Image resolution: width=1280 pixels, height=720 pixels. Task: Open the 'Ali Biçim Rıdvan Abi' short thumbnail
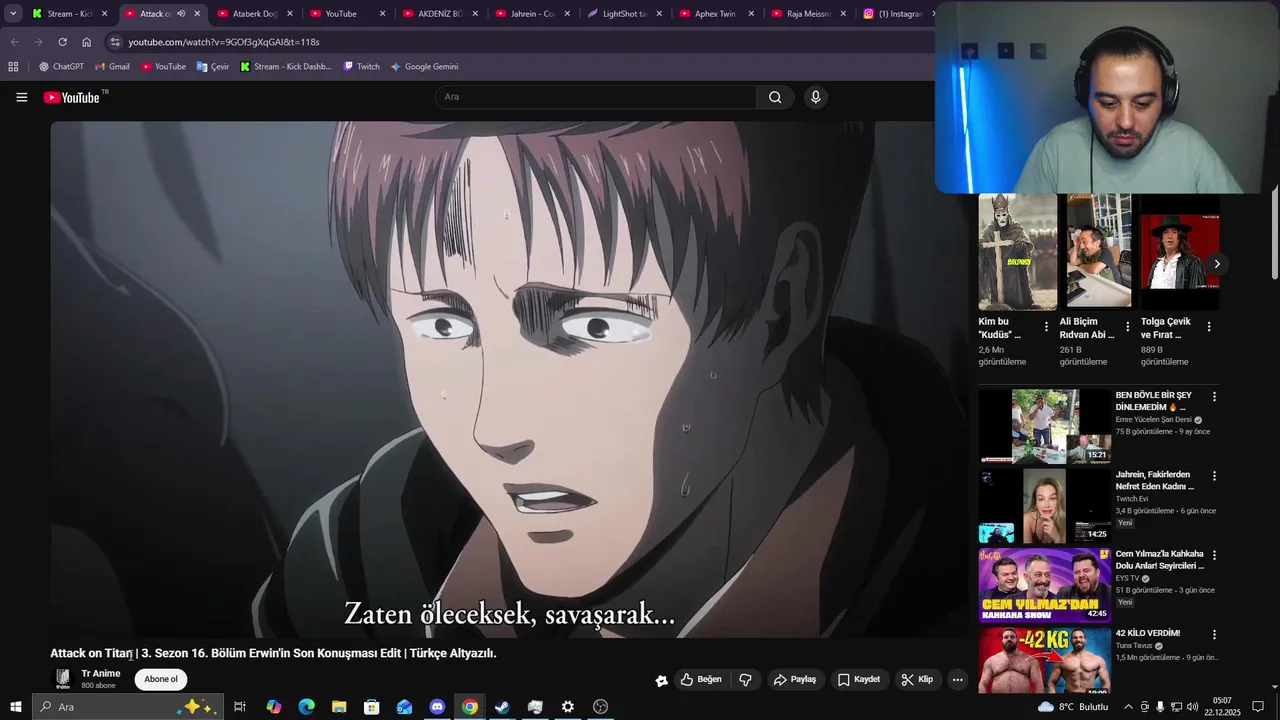pyautogui.click(x=1098, y=251)
